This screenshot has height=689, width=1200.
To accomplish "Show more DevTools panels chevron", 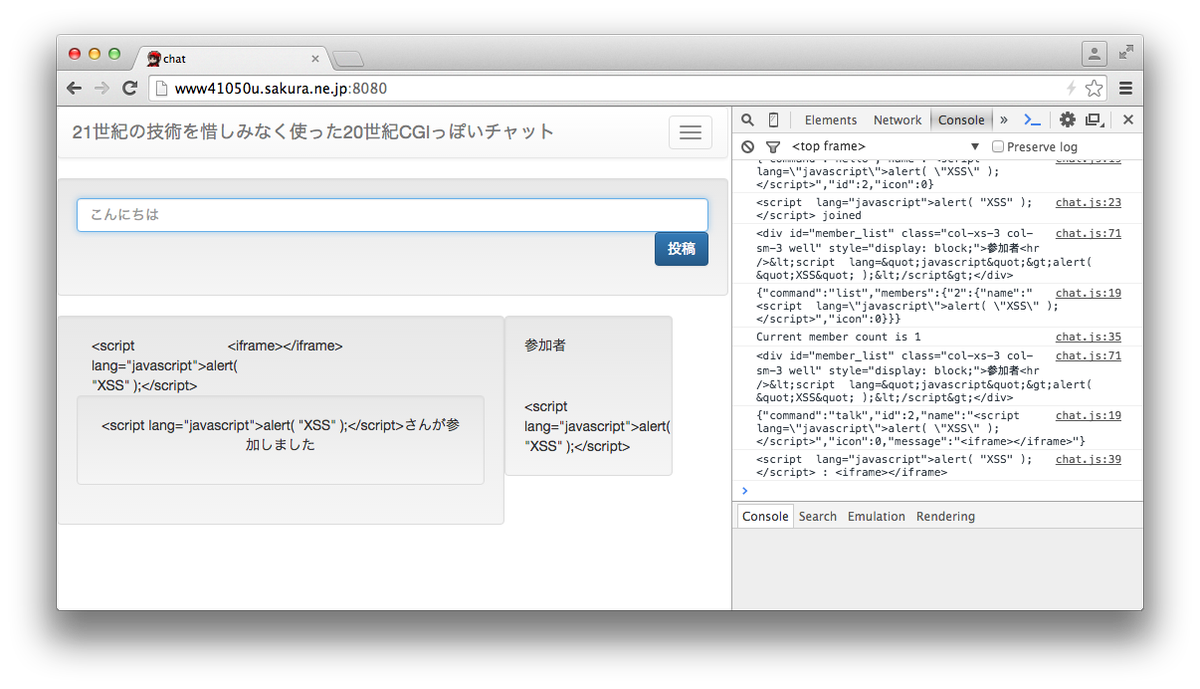I will 1004,120.
